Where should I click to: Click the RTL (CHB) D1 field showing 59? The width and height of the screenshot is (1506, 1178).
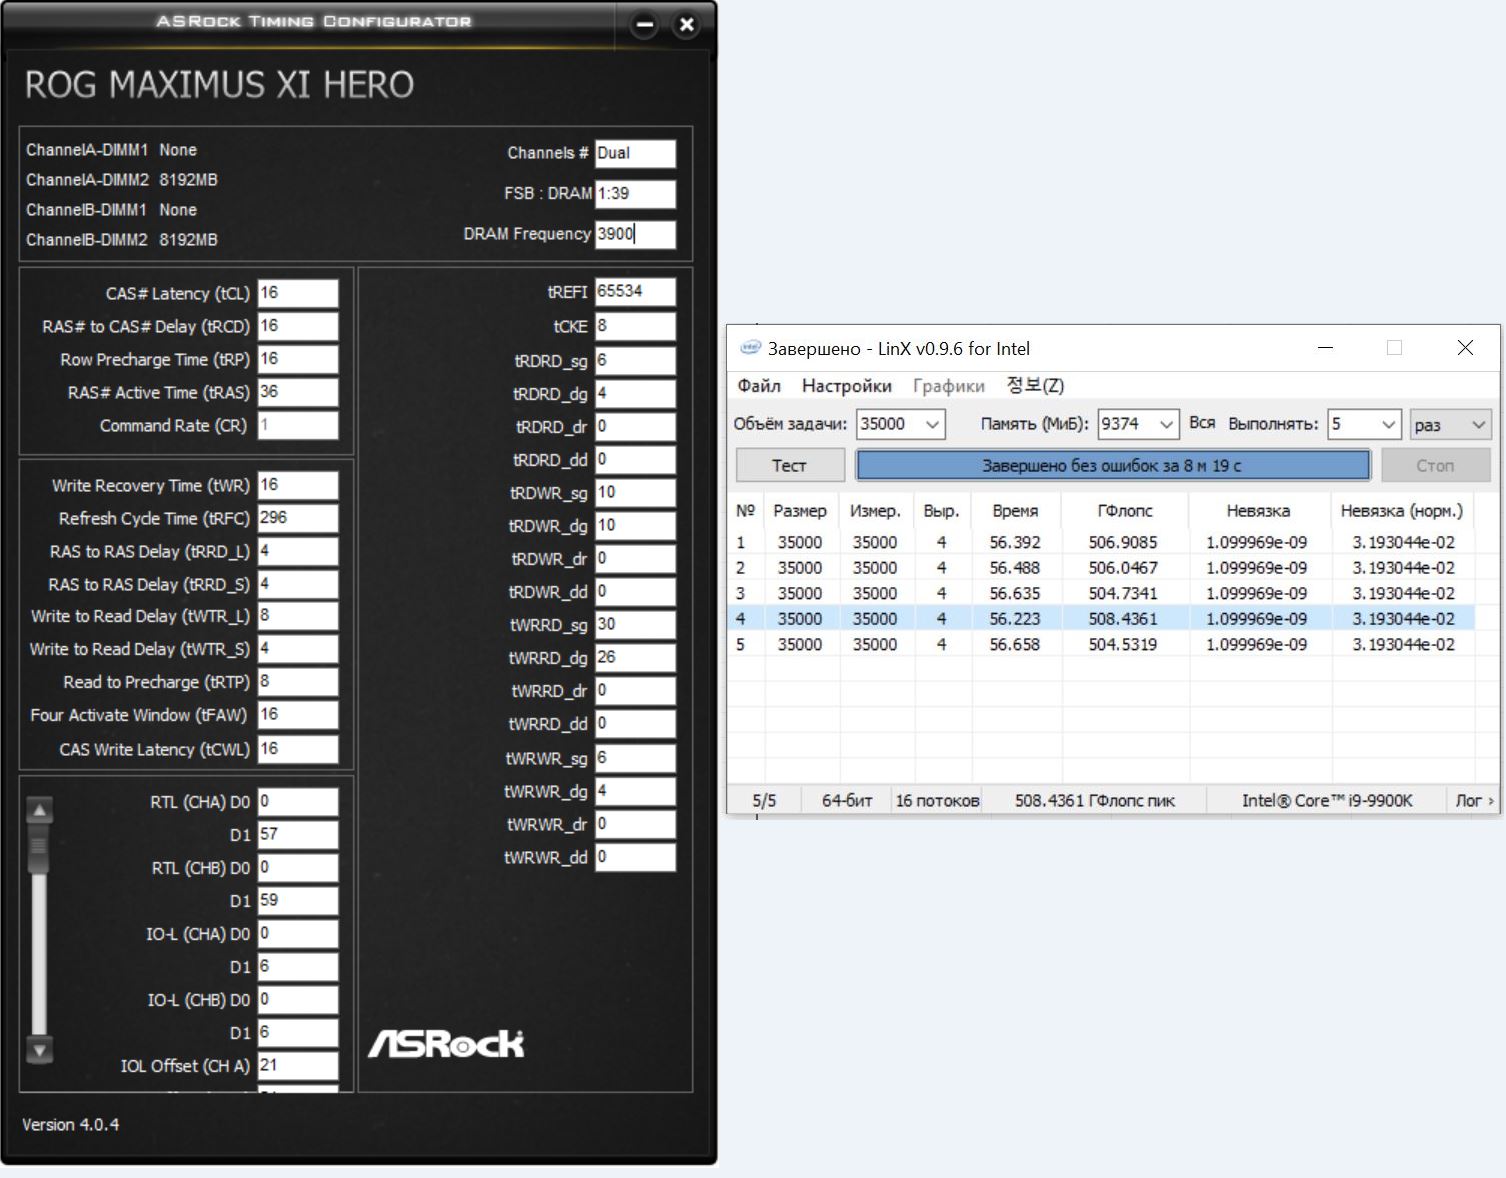pos(298,900)
